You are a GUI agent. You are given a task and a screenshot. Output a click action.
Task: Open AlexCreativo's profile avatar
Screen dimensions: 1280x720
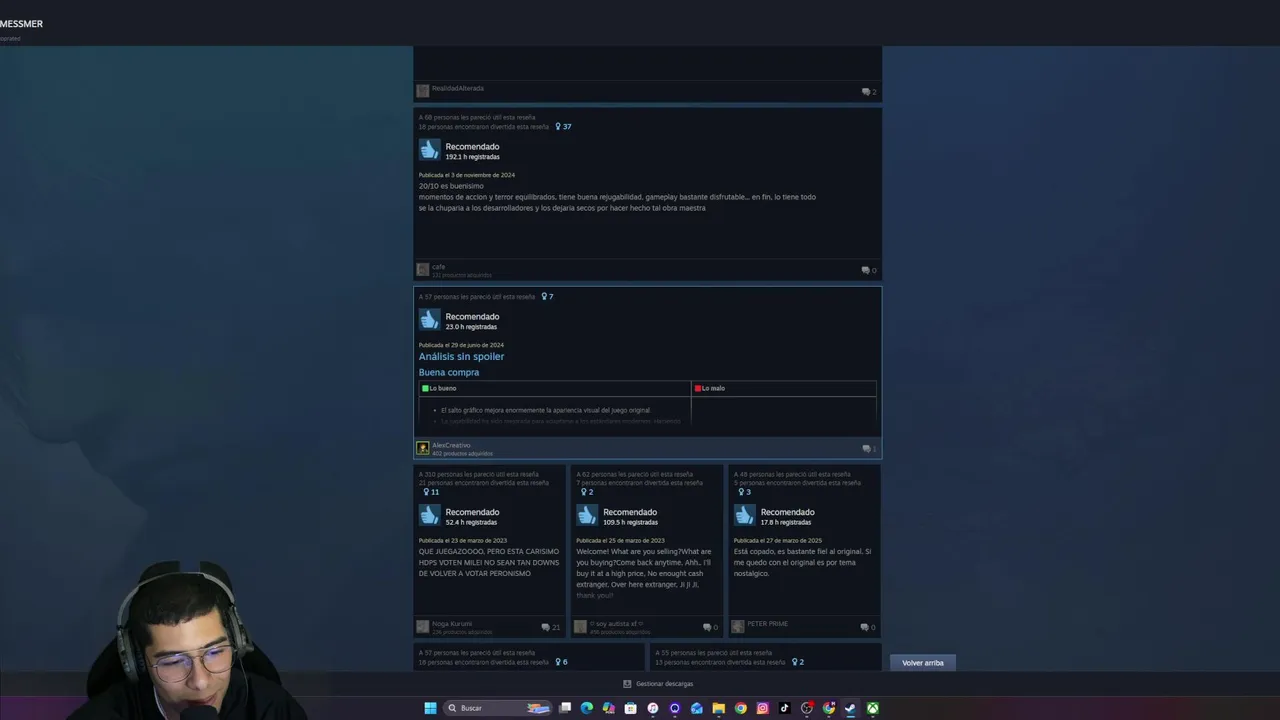point(423,448)
